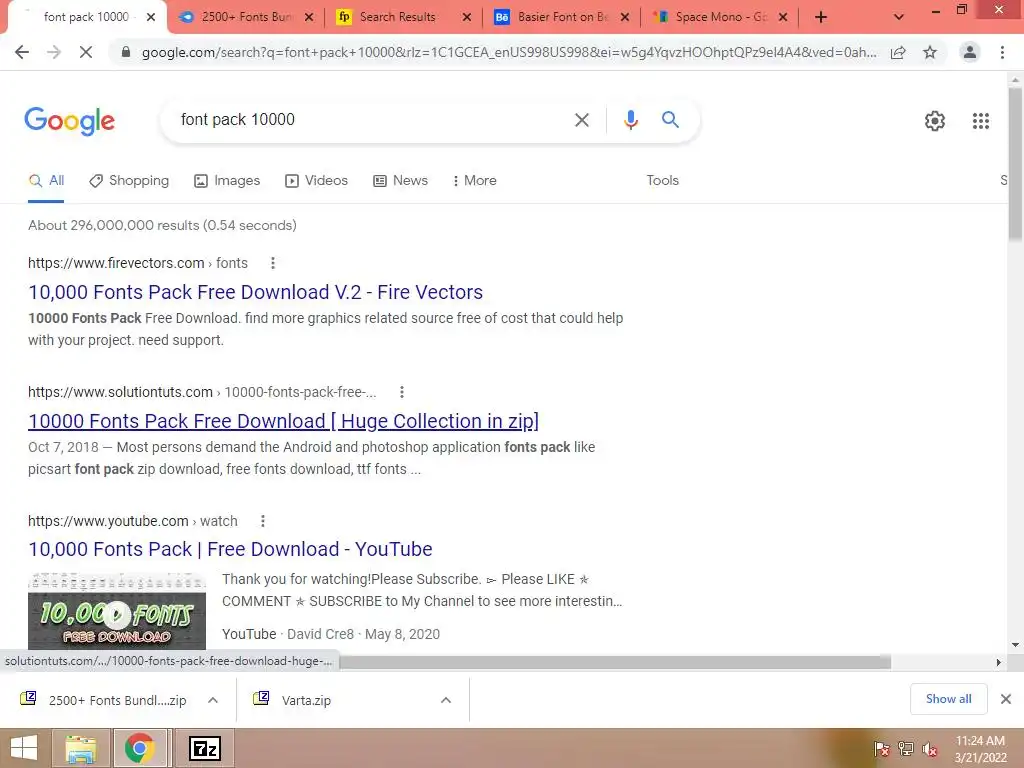Viewport: 1024px width, 768px height.
Task: Close the 2500+ Fonts Bundle tab
Action: [x=309, y=18]
